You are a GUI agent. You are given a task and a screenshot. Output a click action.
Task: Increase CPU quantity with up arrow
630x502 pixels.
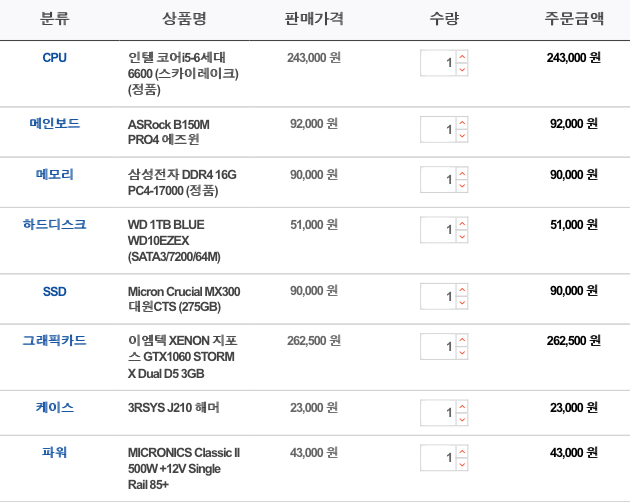(462, 57)
